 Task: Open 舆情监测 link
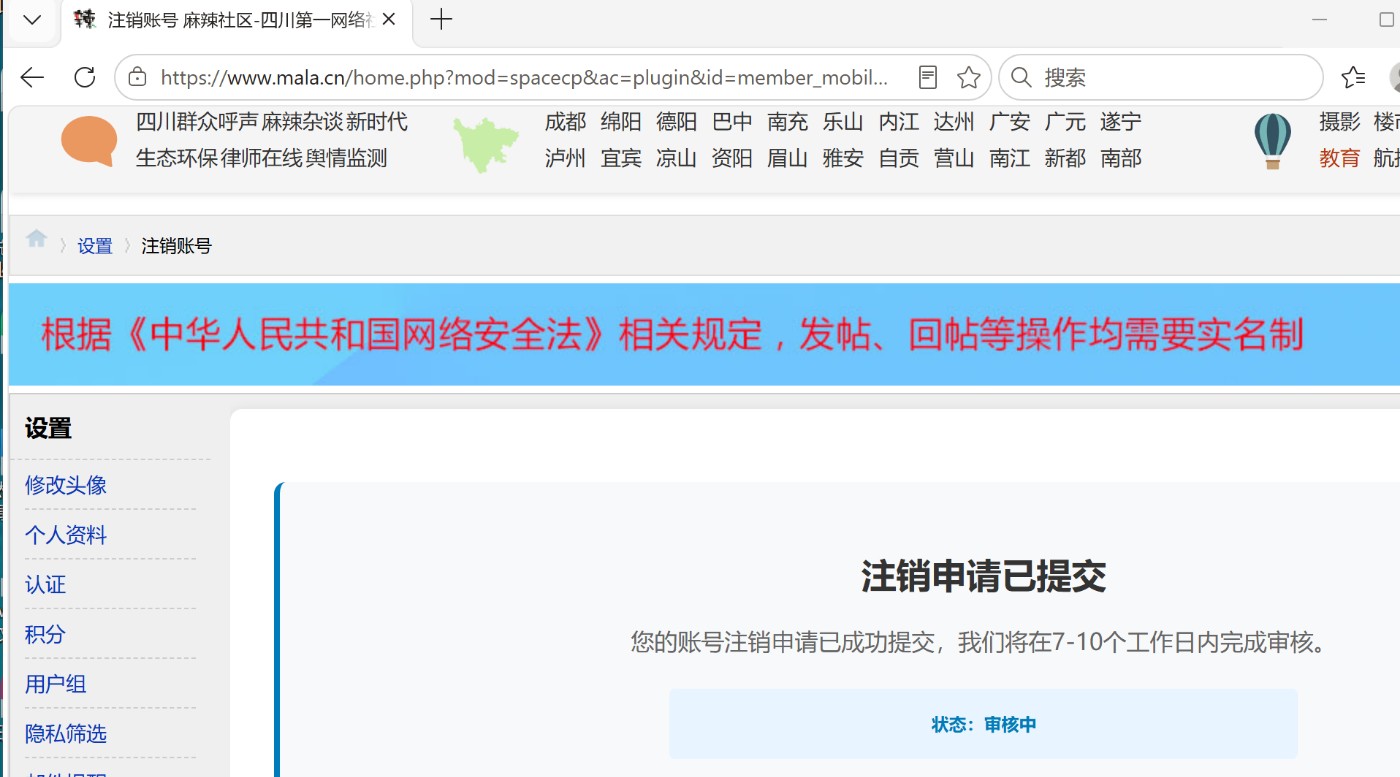tap(346, 158)
